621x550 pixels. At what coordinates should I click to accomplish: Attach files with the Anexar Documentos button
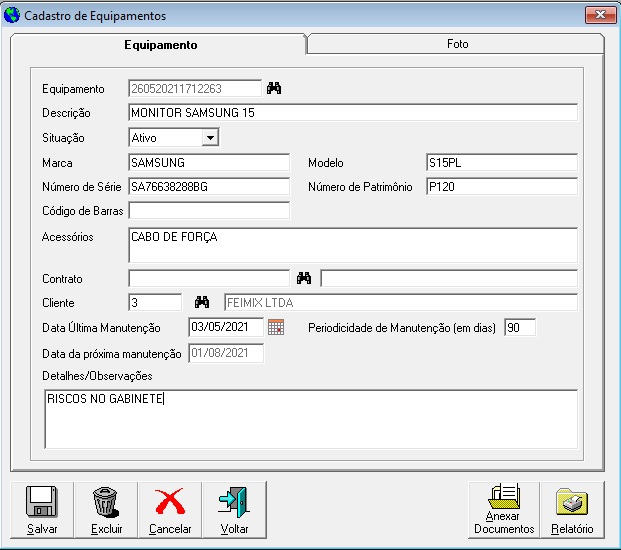click(x=504, y=510)
